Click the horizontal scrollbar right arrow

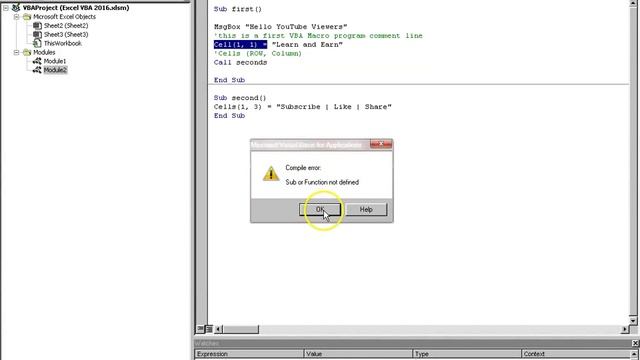(625, 329)
